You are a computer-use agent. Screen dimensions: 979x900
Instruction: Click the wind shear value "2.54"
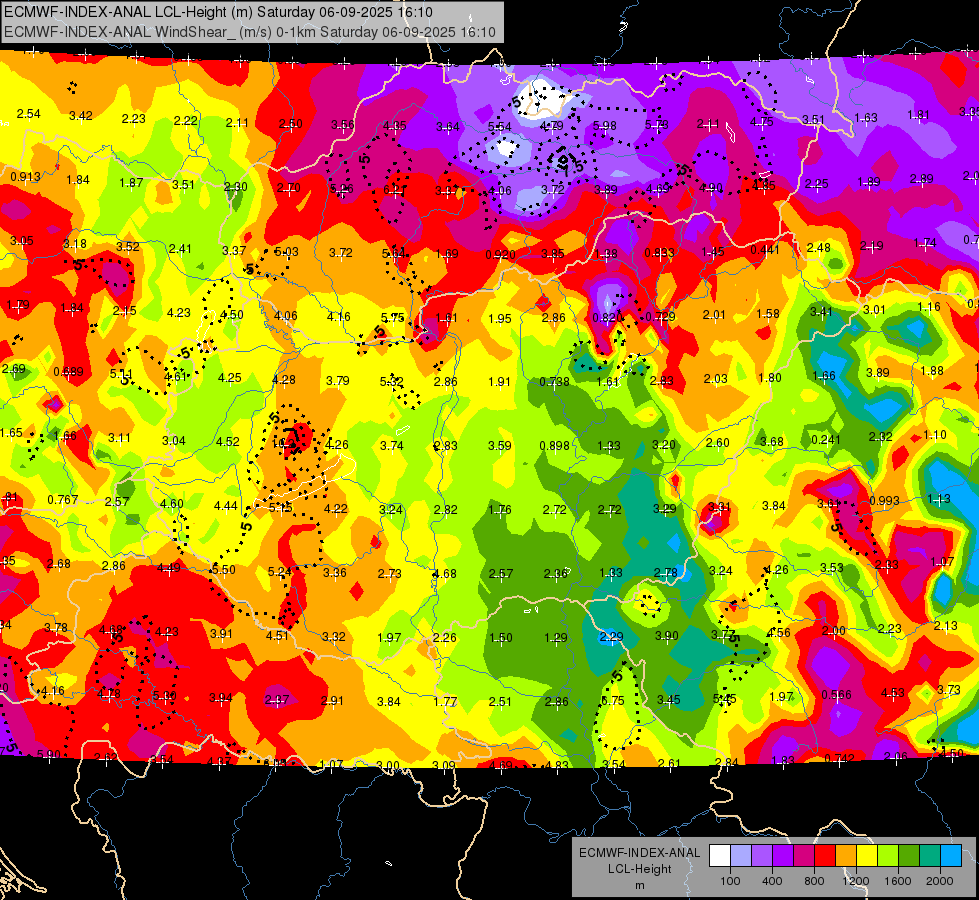click(x=29, y=114)
